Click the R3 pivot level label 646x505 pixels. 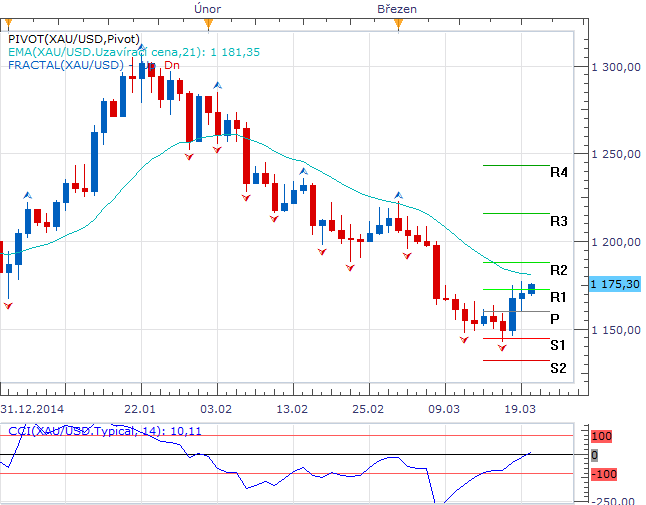(x=559, y=221)
